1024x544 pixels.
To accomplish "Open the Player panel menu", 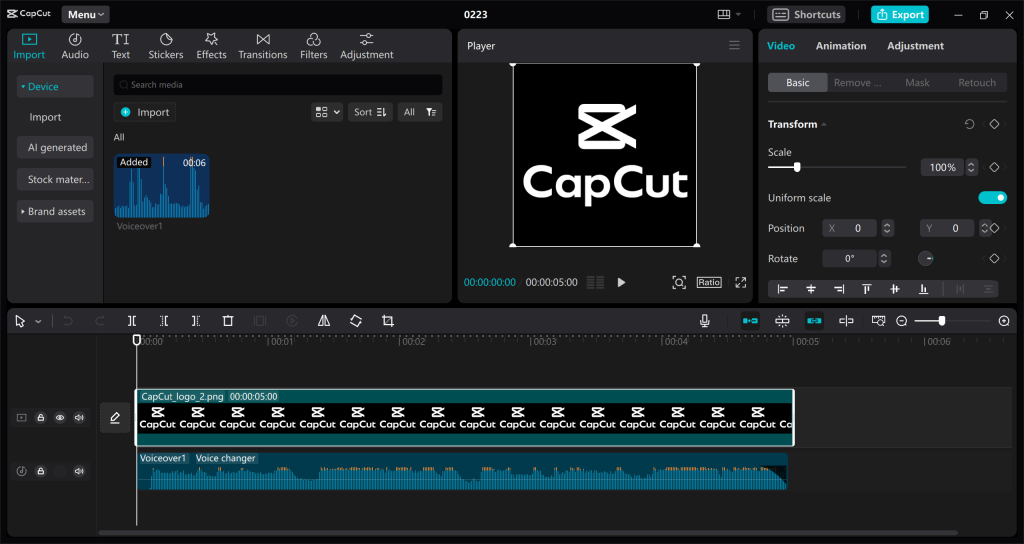I will coord(735,45).
